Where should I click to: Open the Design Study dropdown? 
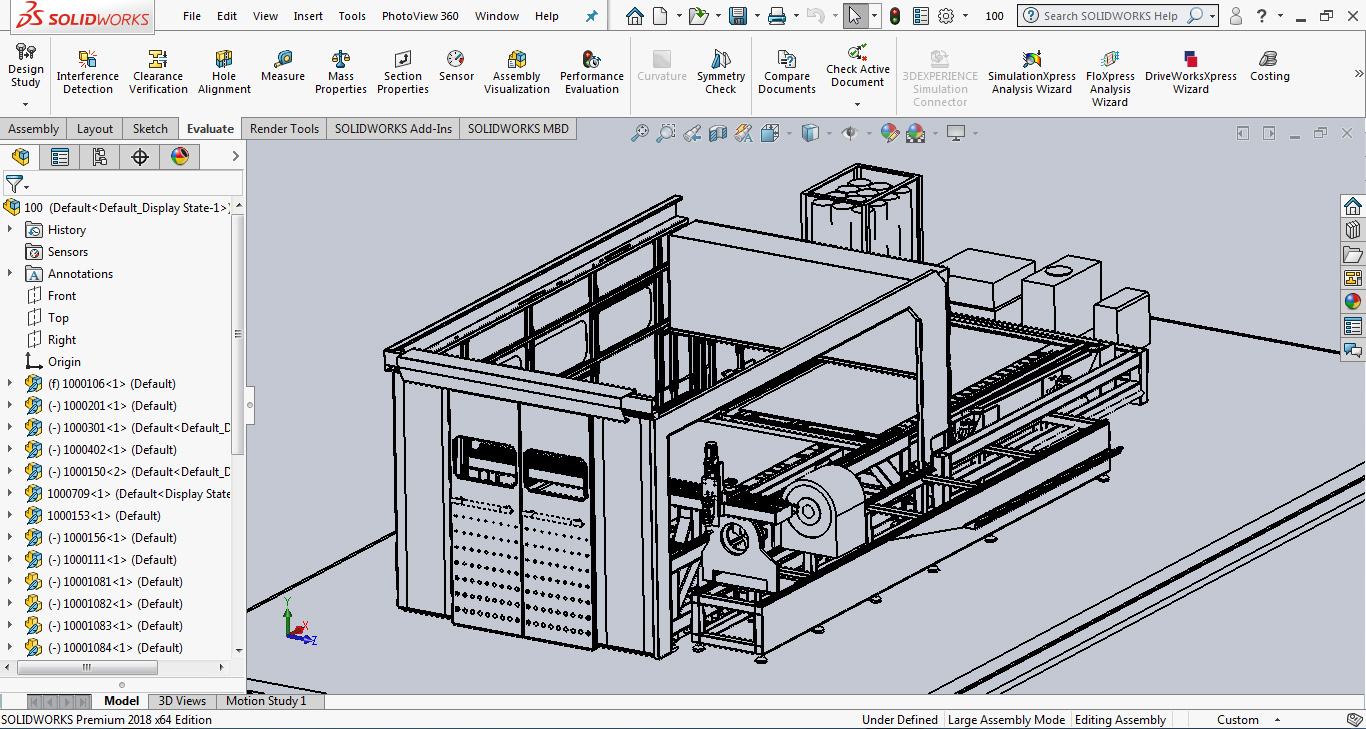click(25, 103)
